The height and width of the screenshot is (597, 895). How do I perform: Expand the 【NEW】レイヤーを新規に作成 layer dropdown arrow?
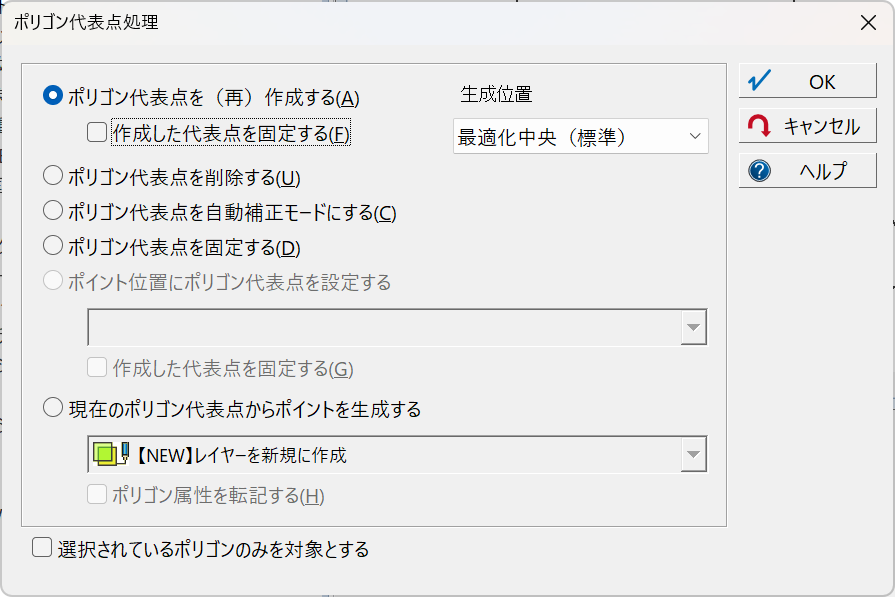694,454
